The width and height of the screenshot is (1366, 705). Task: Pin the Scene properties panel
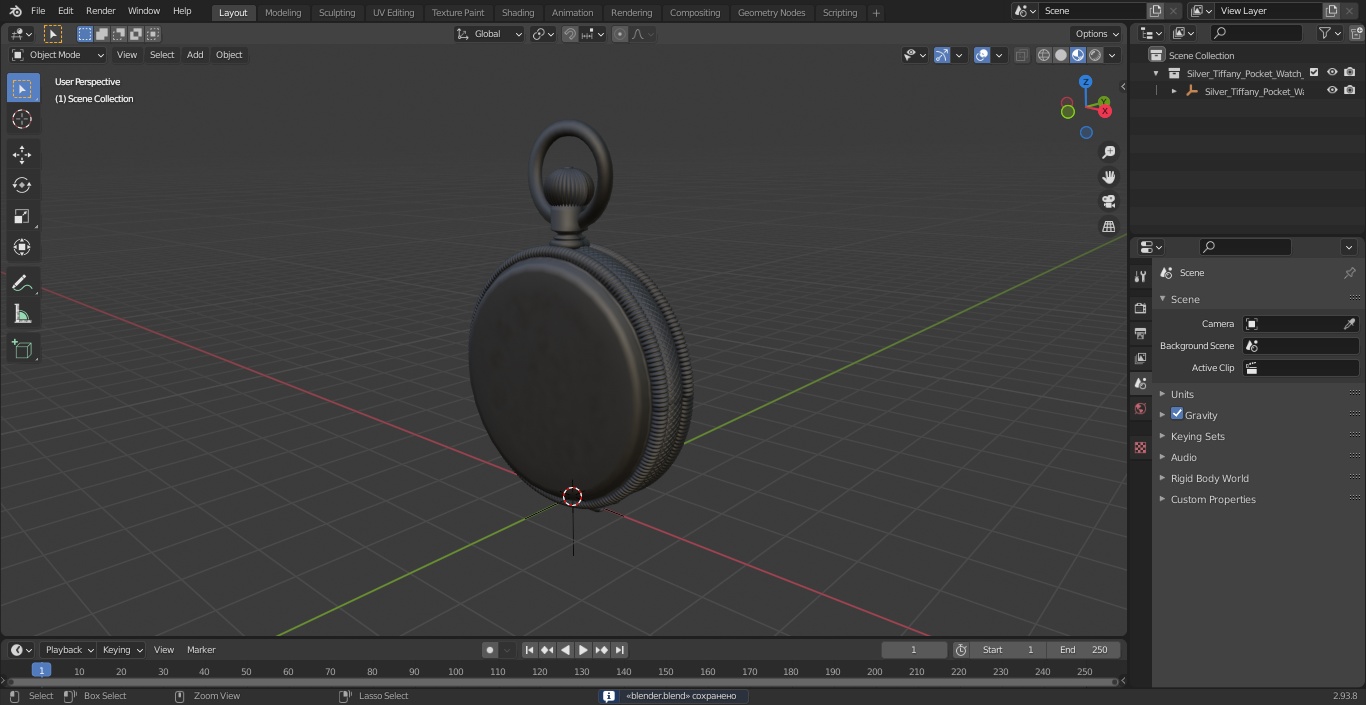[x=1349, y=273]
